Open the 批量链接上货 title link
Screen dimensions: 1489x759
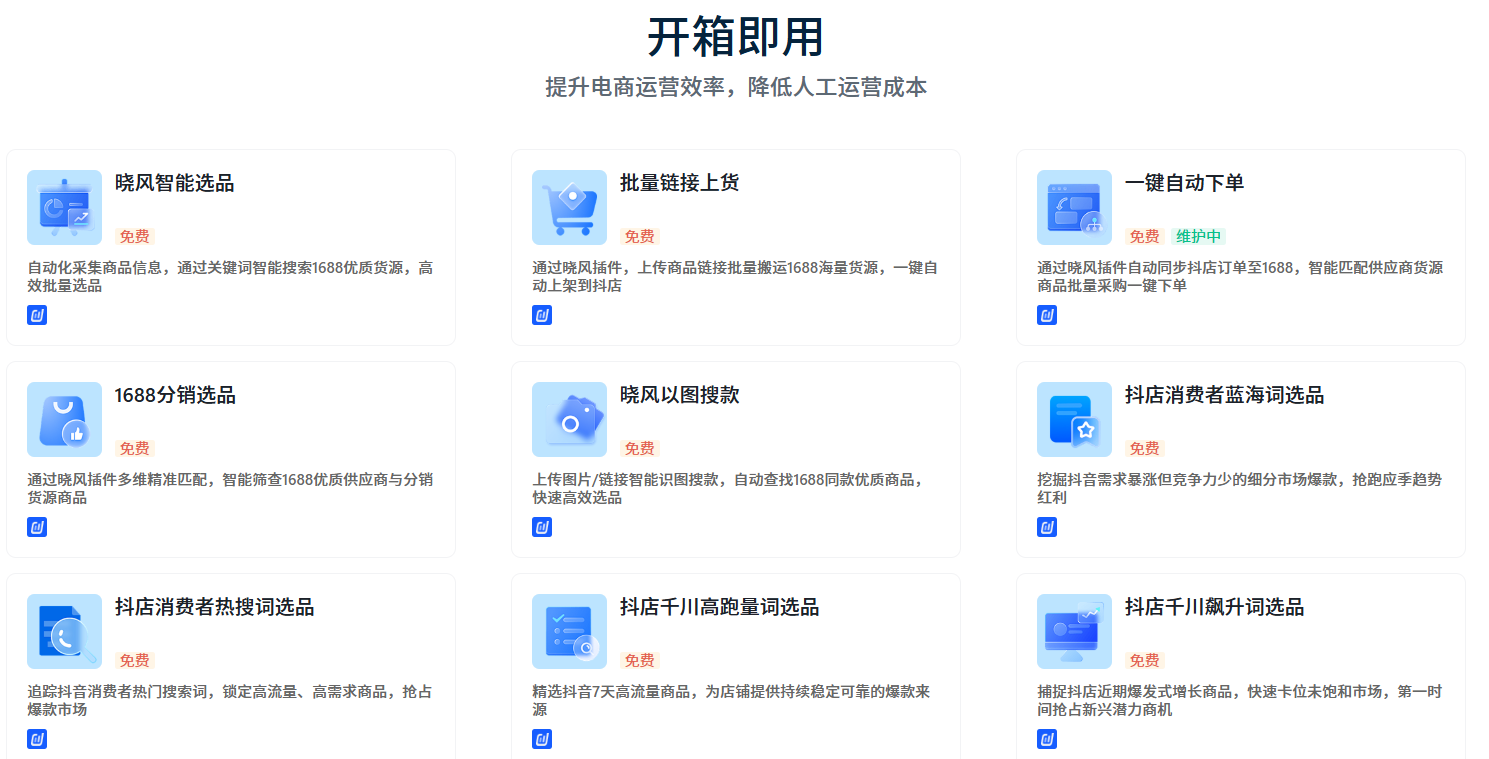coord(679,183)
